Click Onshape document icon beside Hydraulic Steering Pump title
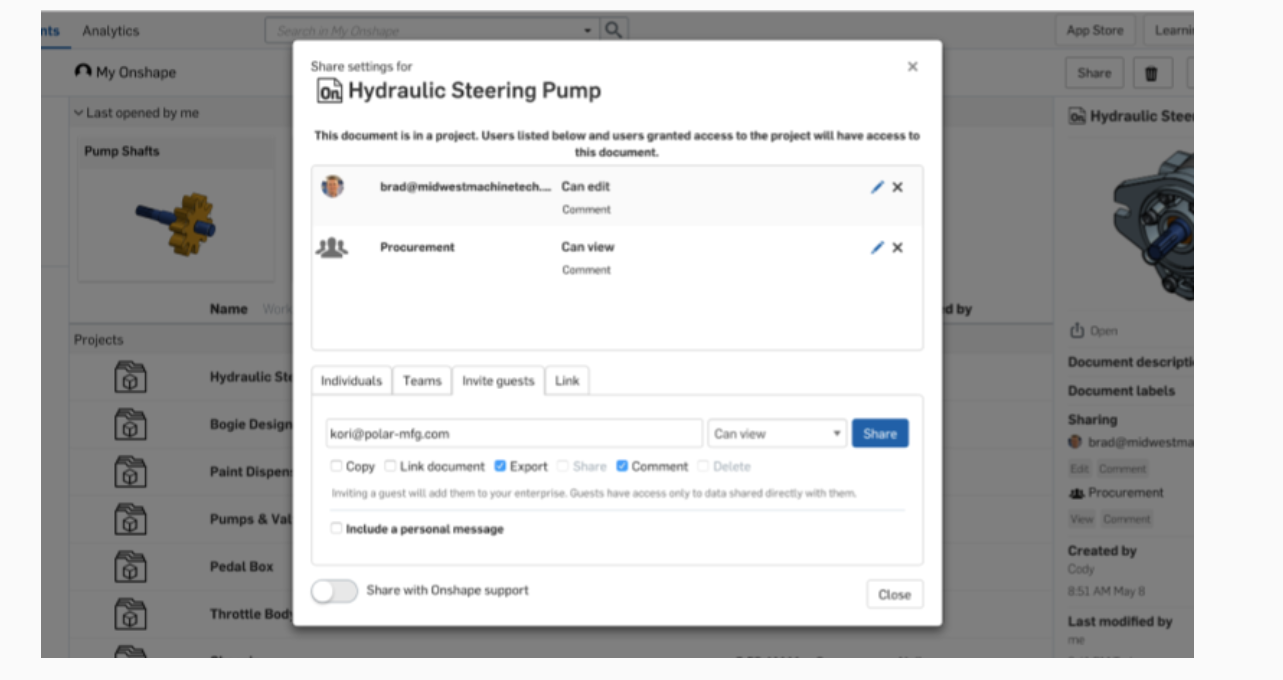Screen dimensions: 1283x680 [329, 92]
